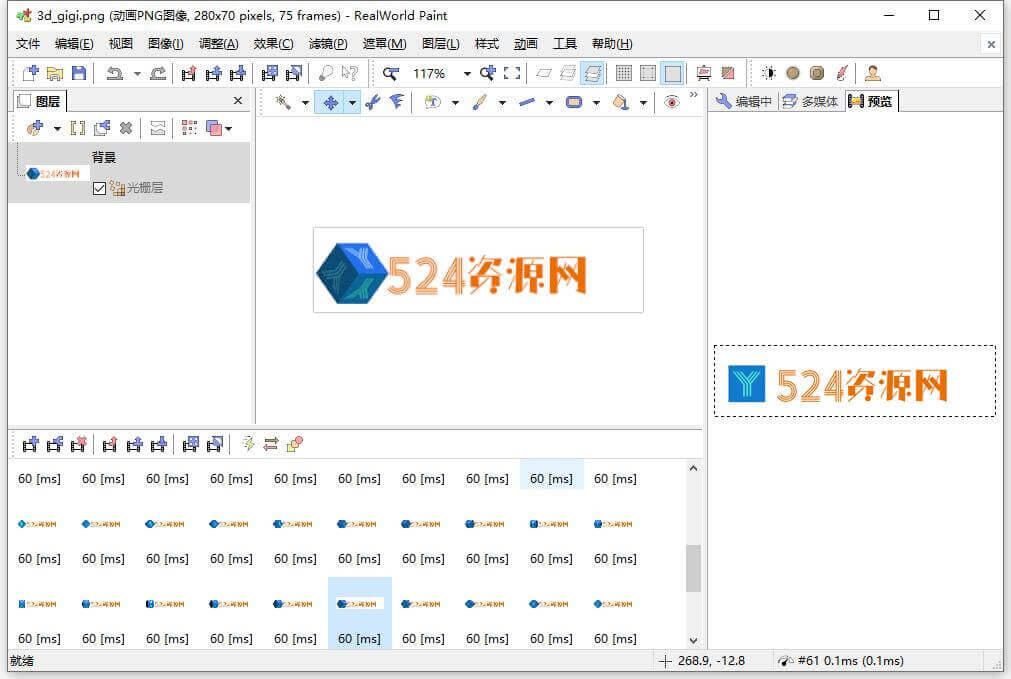Click the lightbulb hint icon in main toolbar

point(326,73)
